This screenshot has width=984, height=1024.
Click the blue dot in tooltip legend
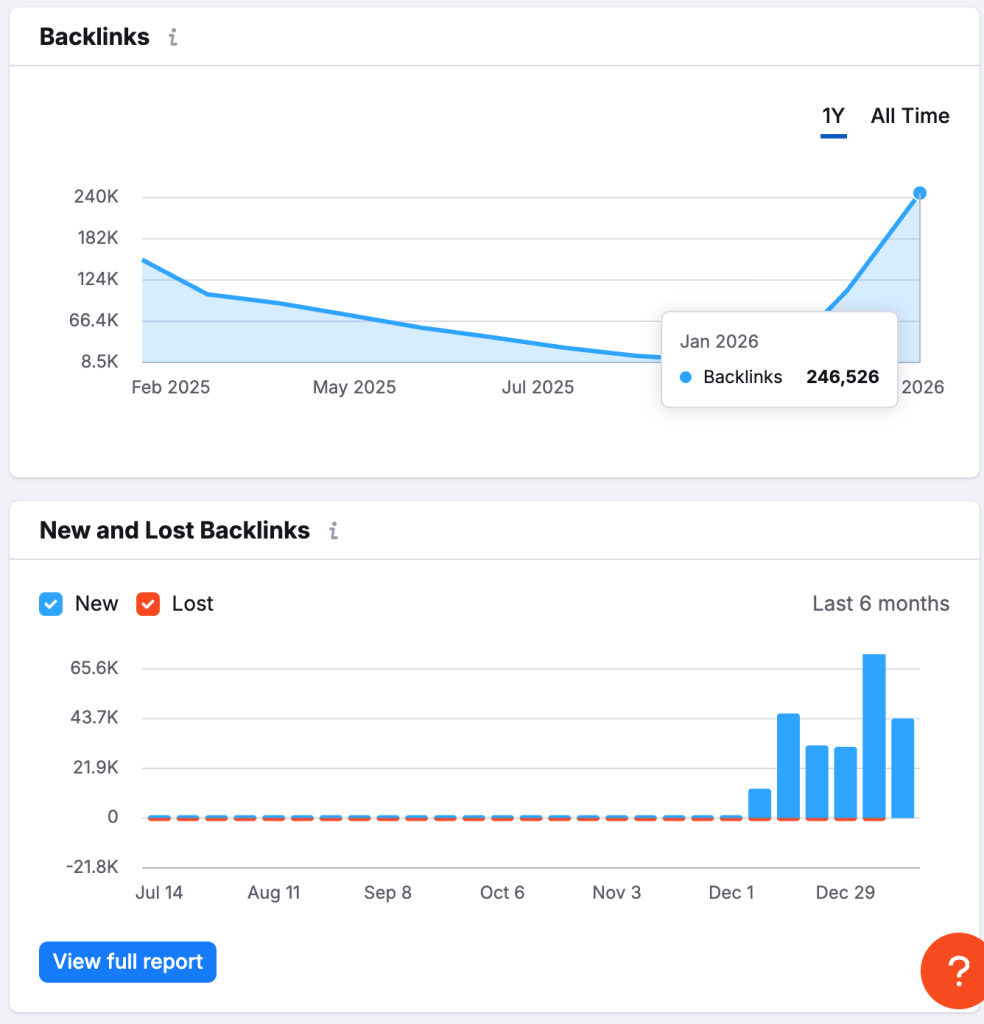click(686, 378)
